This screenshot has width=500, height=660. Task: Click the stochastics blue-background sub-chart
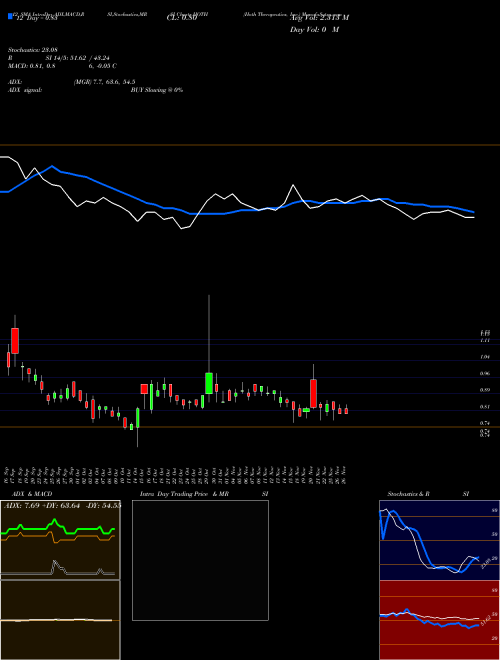(x=439, y=540)
